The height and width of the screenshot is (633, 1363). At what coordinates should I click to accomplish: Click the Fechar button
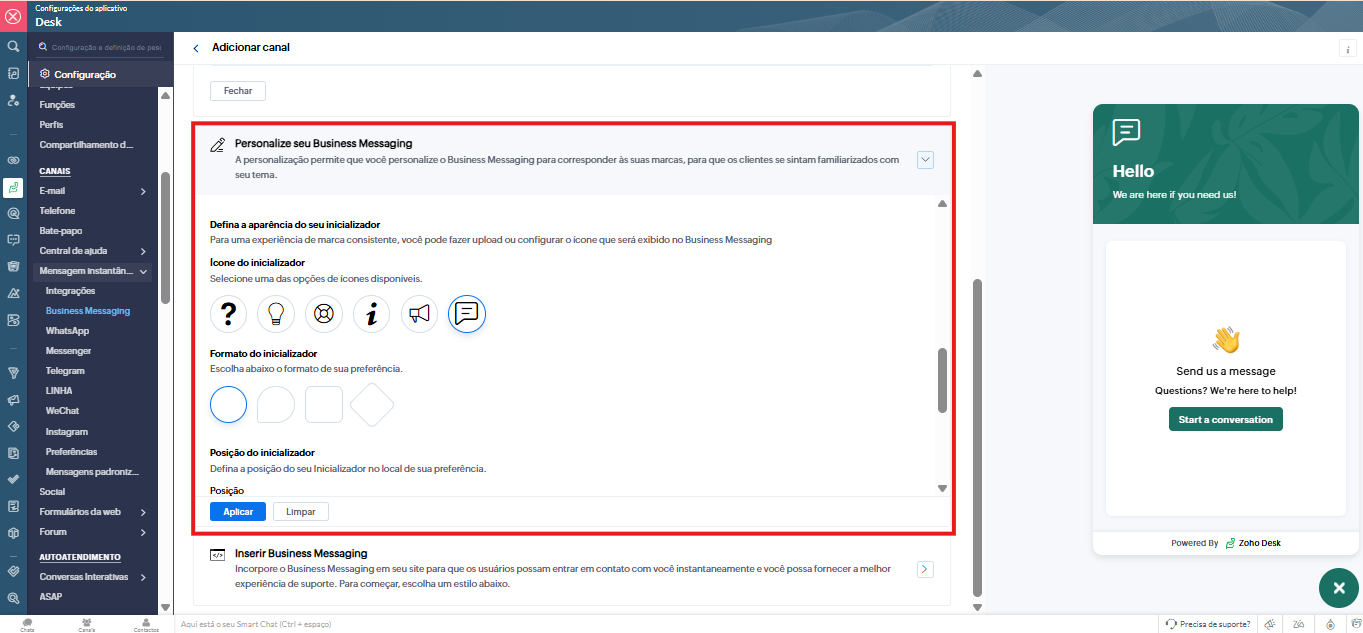[x=238, y=91]
